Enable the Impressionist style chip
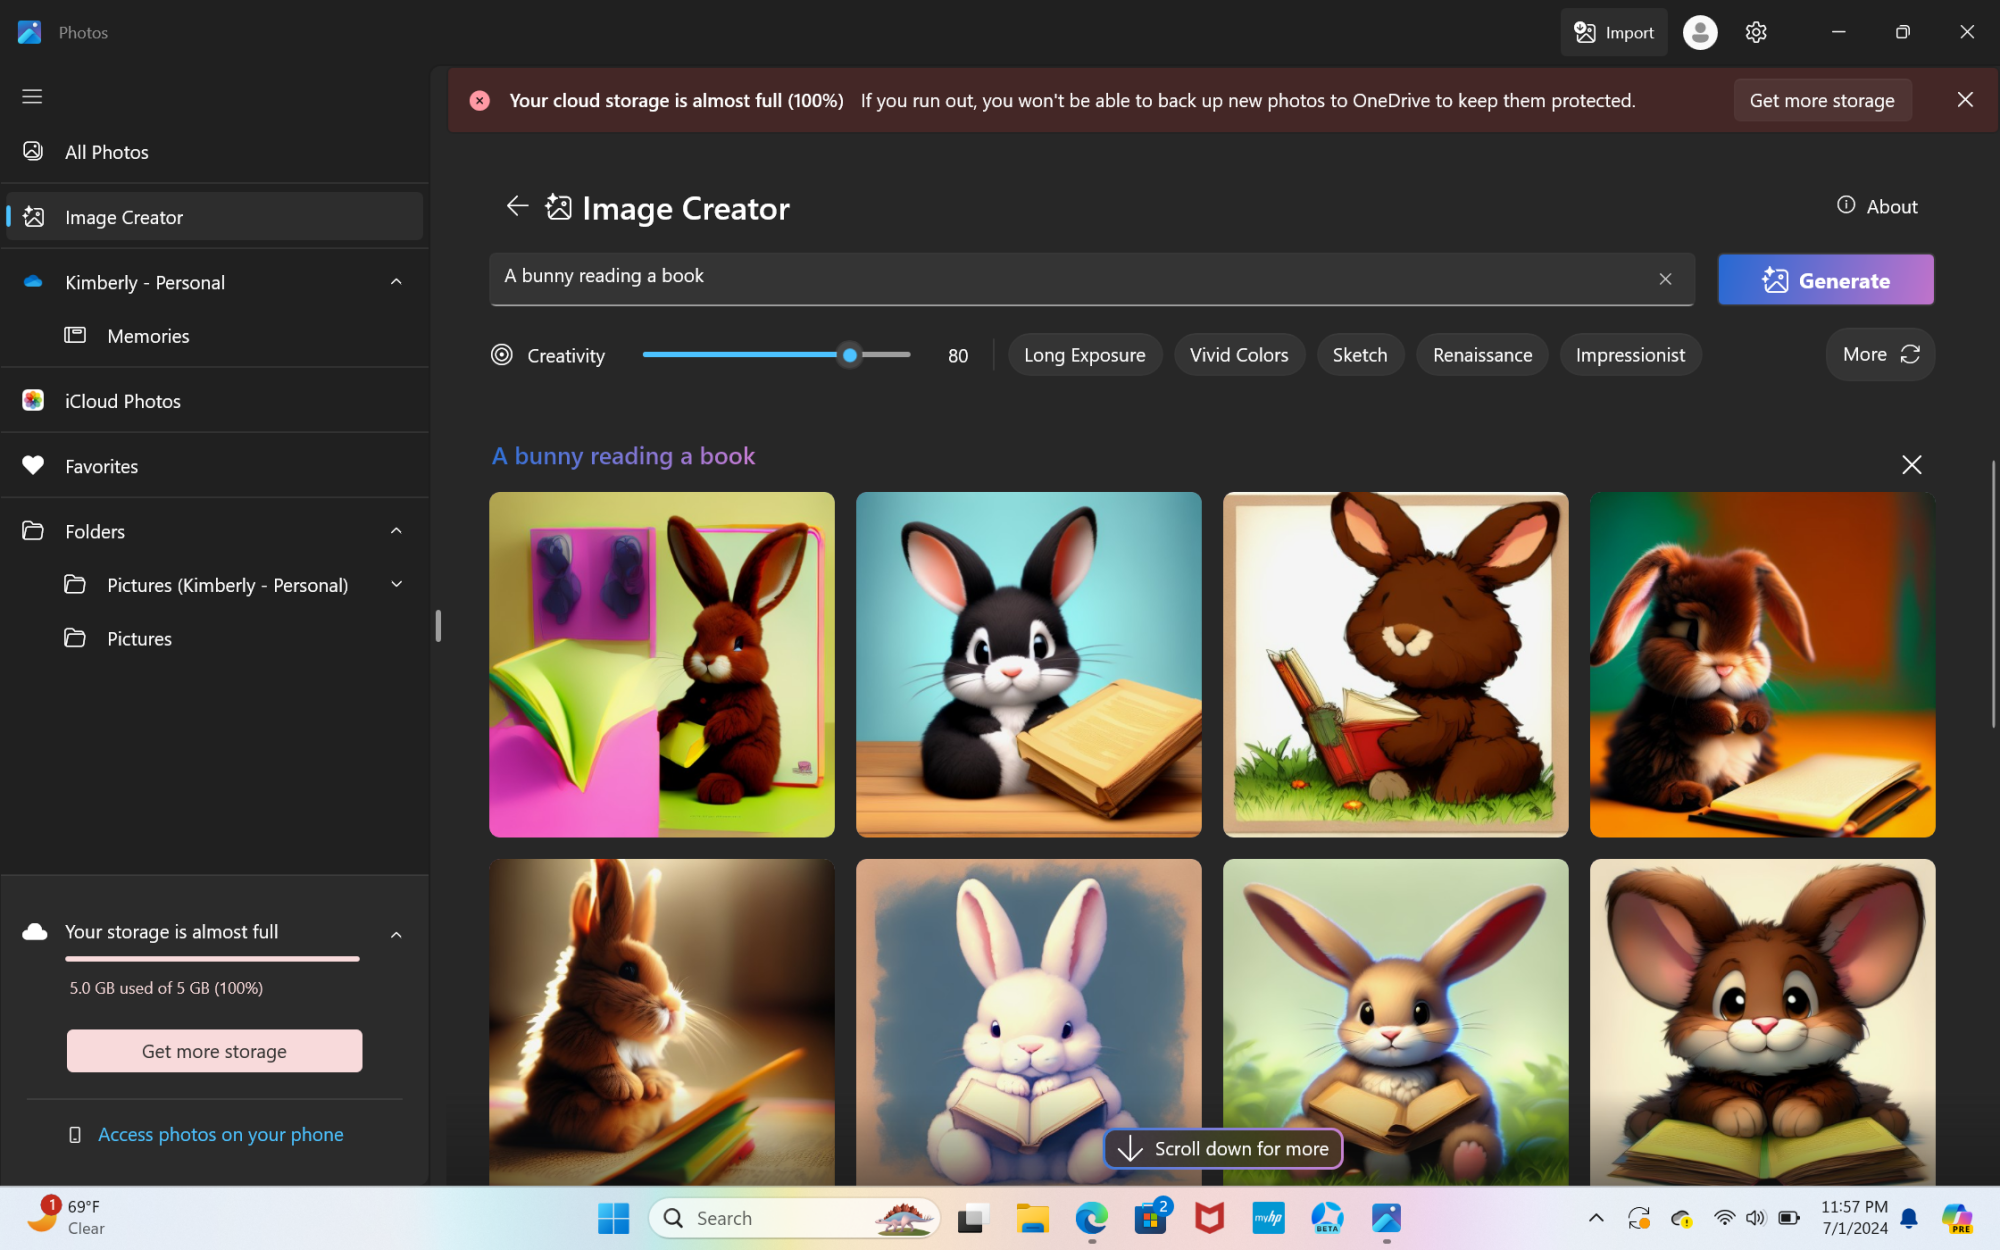The image size is (2000, 1250). coord(1629,355)
